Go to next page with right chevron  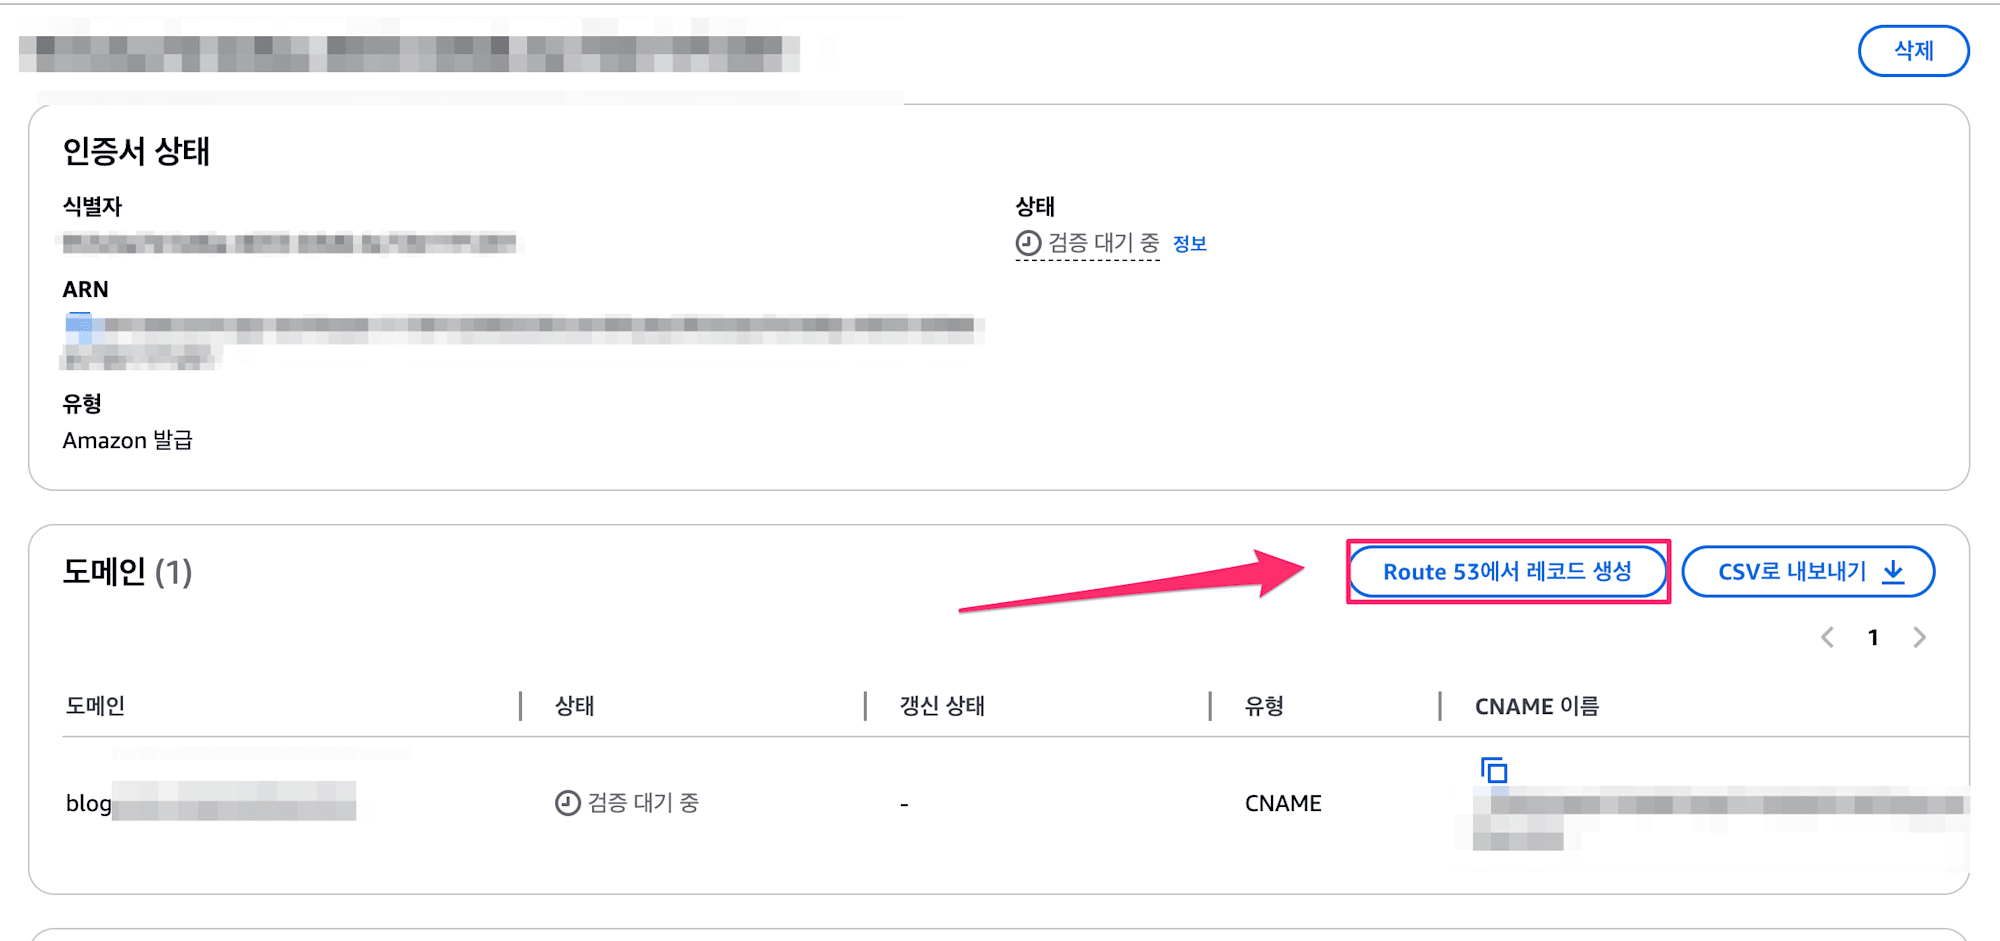[x=1919, y=637]
